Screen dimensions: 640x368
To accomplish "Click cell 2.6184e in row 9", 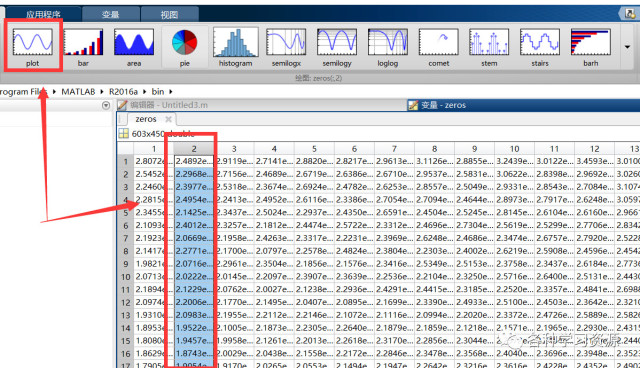I will point(594,264).
